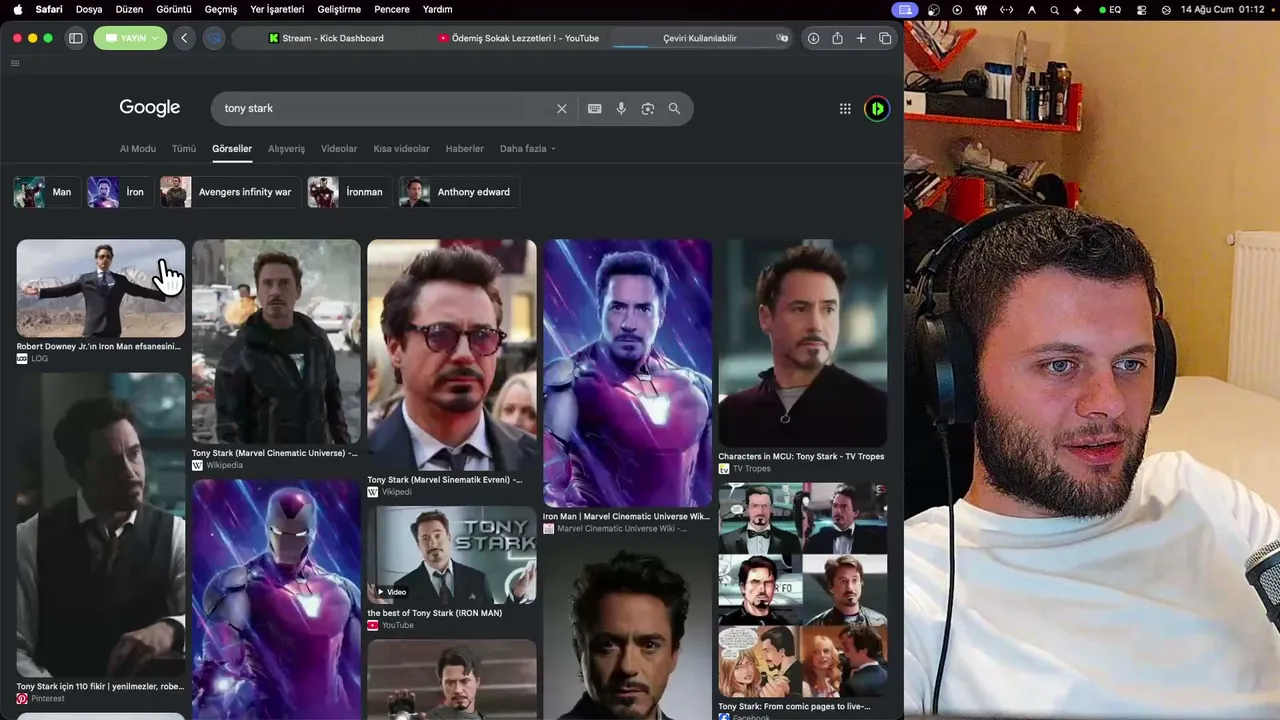1280x720 pixels.
Task: Open Control Center in the menu bar
Action: click(x=1142, y=9)
